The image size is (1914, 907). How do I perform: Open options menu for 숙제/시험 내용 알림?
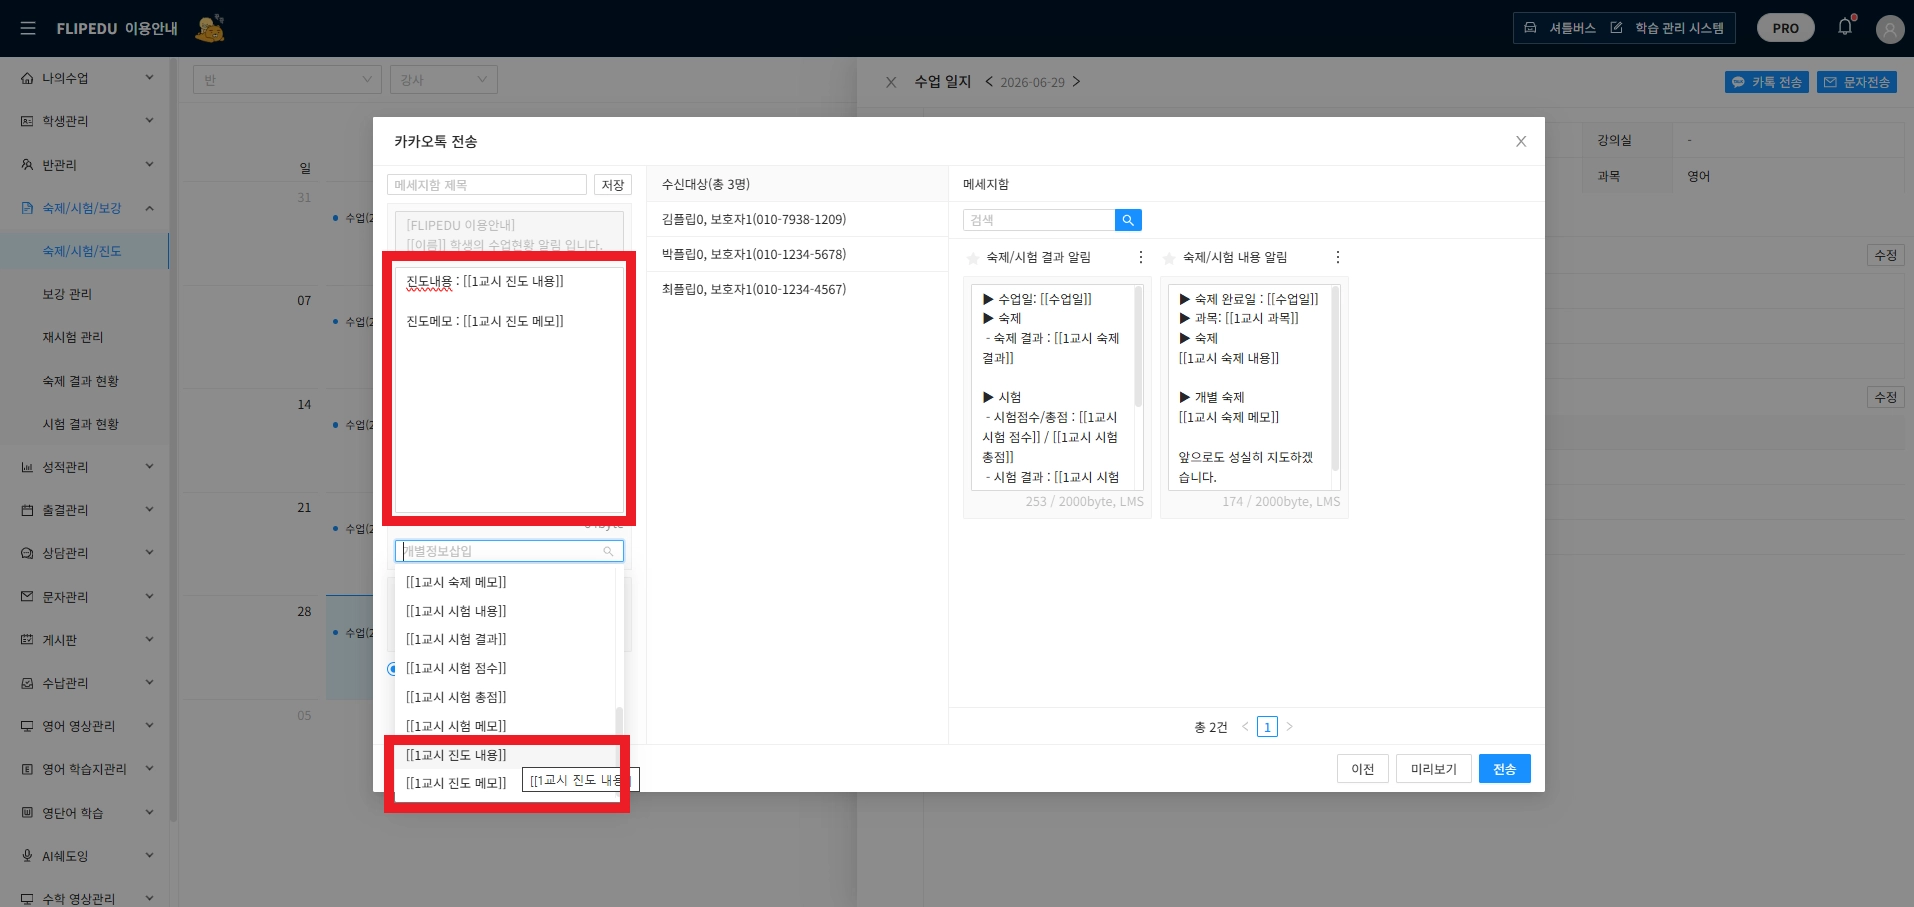1338,257
